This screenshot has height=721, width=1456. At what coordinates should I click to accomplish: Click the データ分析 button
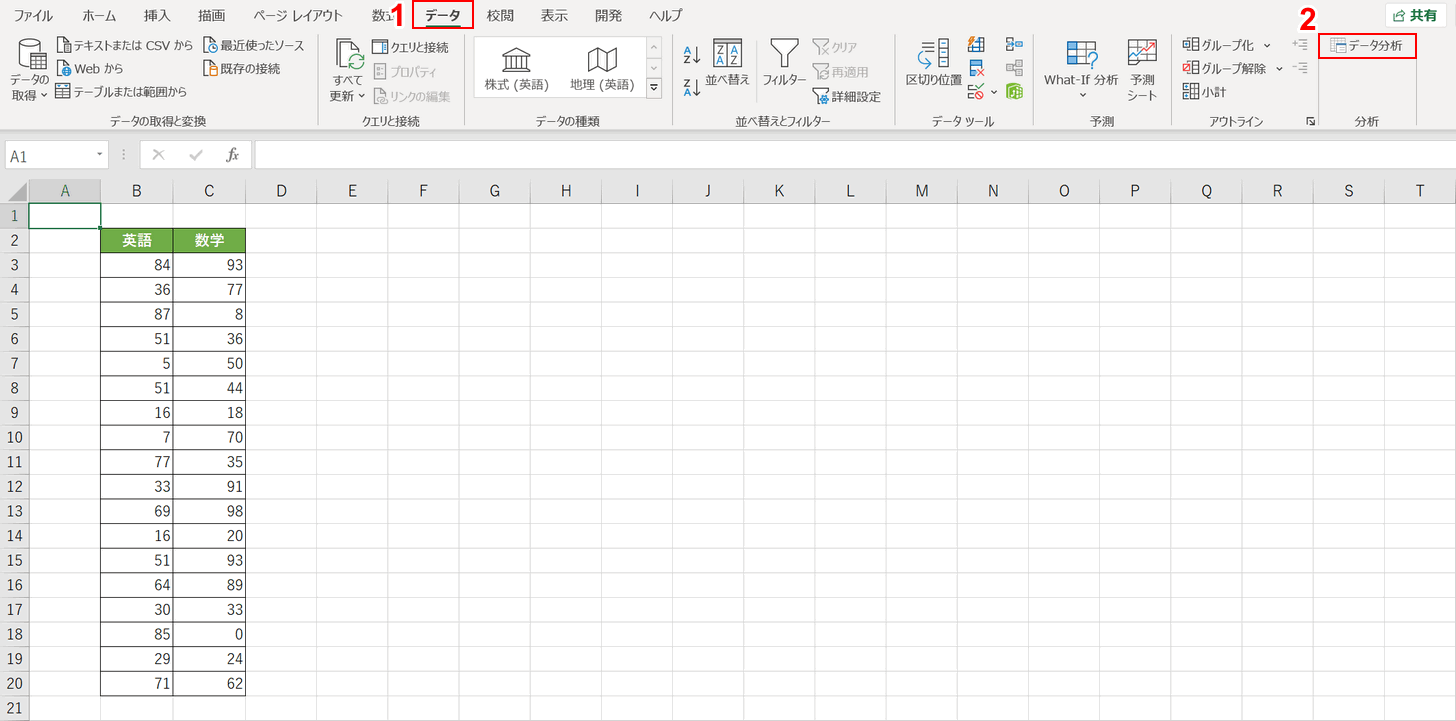click(x=1367, y=45)
